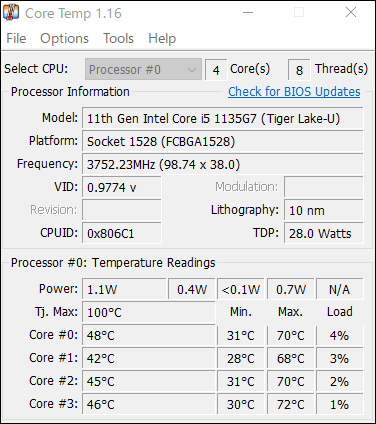
Task: Click the CPUID value 0x806C1
Action: click(122, 233)
